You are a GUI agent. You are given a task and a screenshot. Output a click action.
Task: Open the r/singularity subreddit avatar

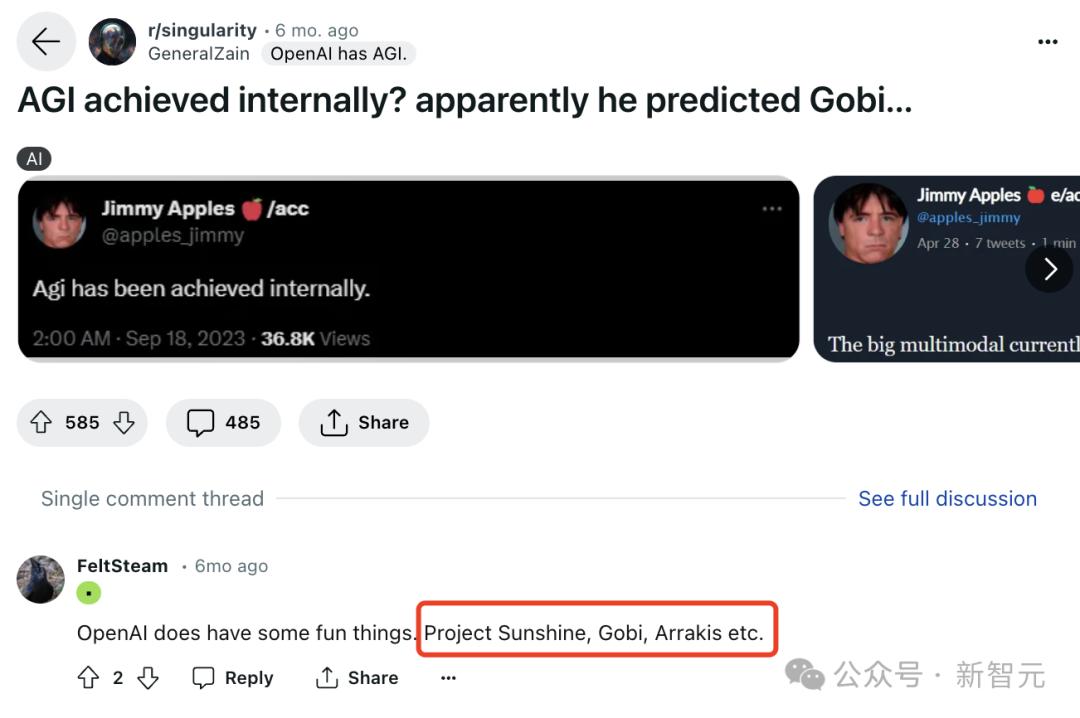[112, 41]
